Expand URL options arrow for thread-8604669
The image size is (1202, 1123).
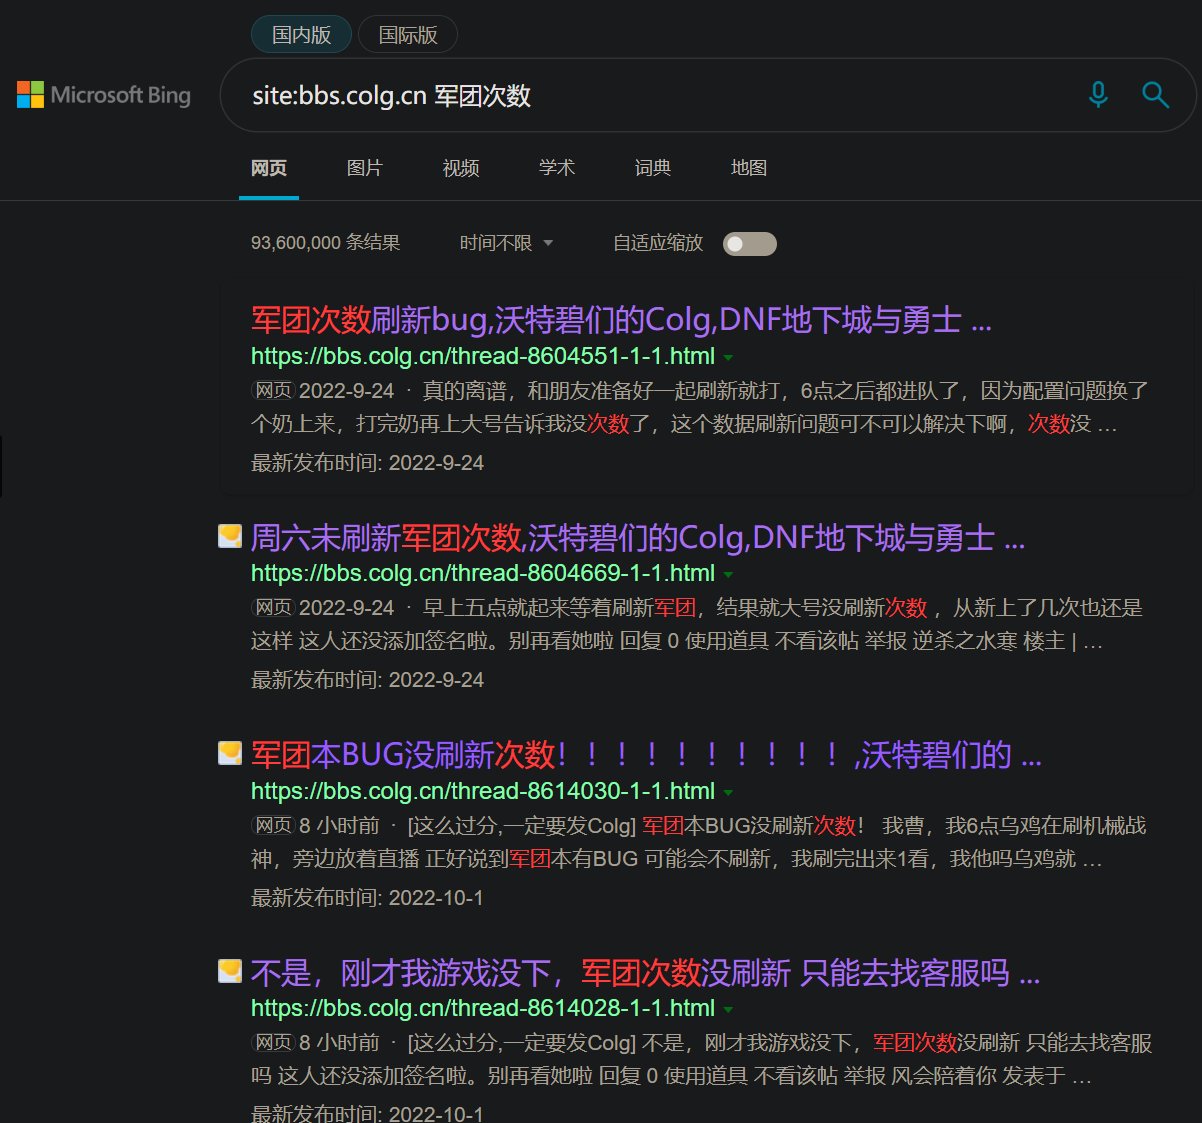[728, 574]
